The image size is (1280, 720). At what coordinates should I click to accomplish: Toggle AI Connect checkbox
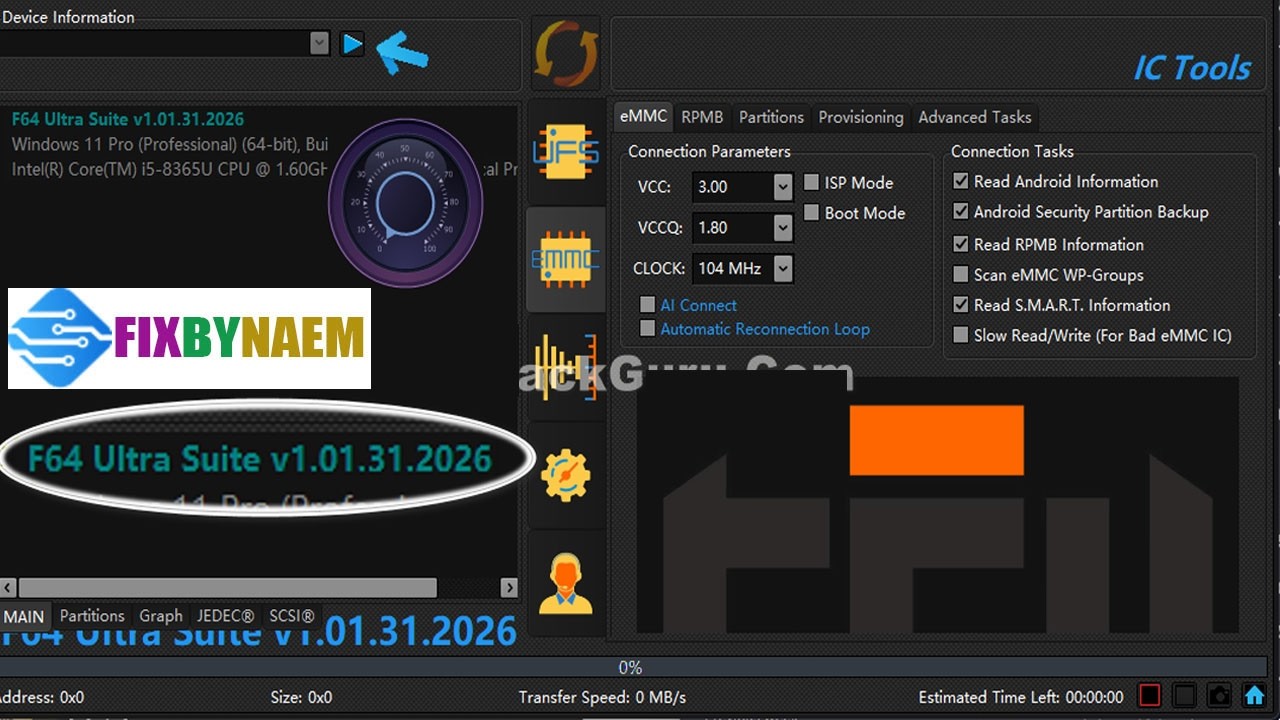(x=648, y=305)
